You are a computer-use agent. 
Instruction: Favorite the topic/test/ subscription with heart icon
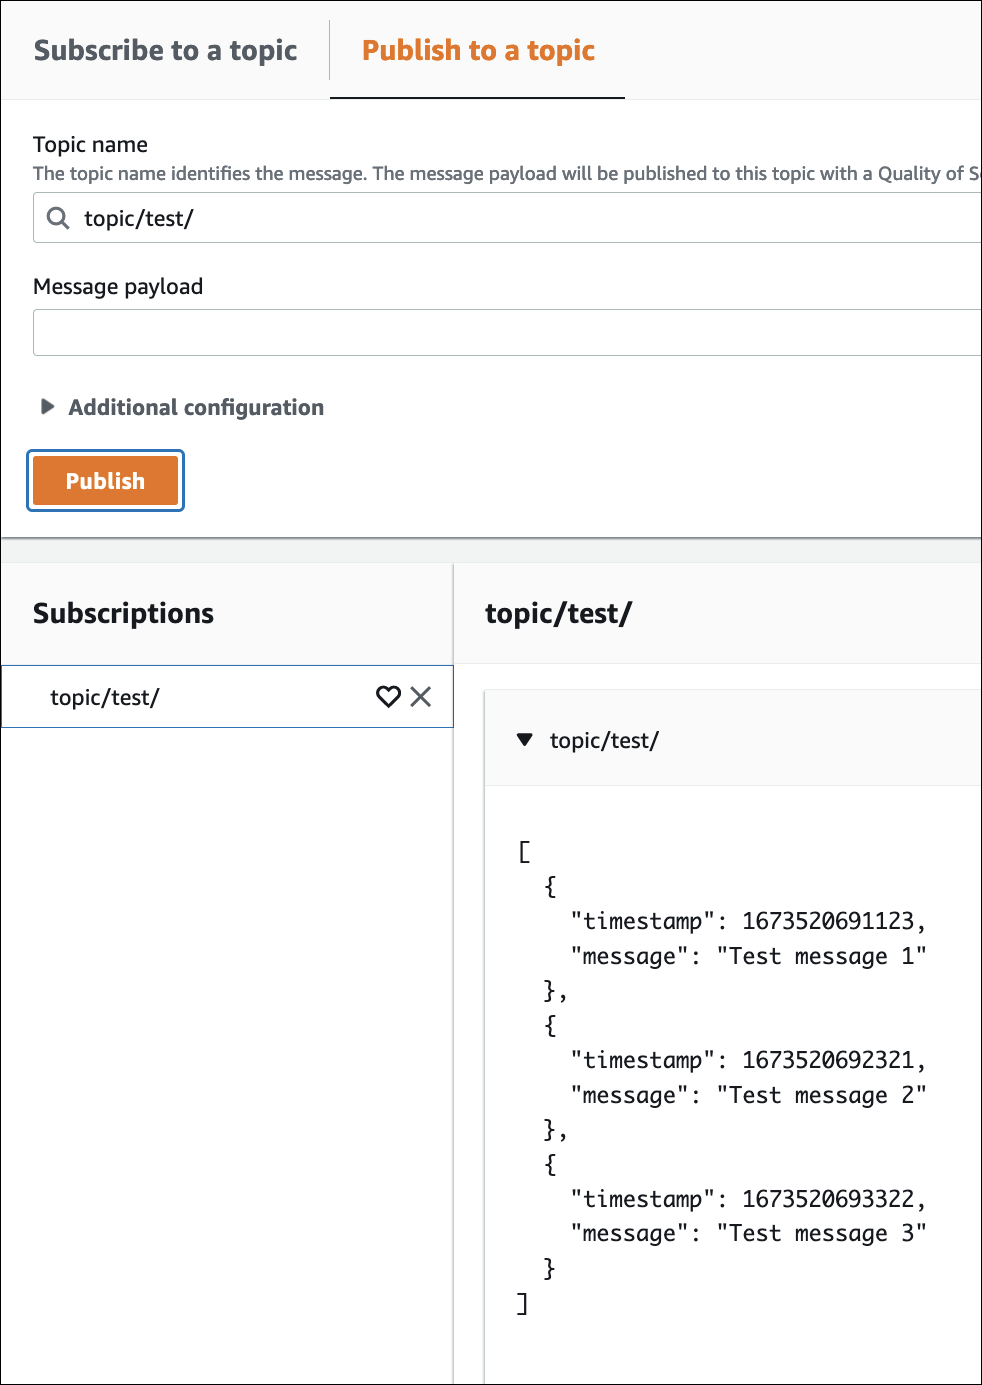(388, 697)
